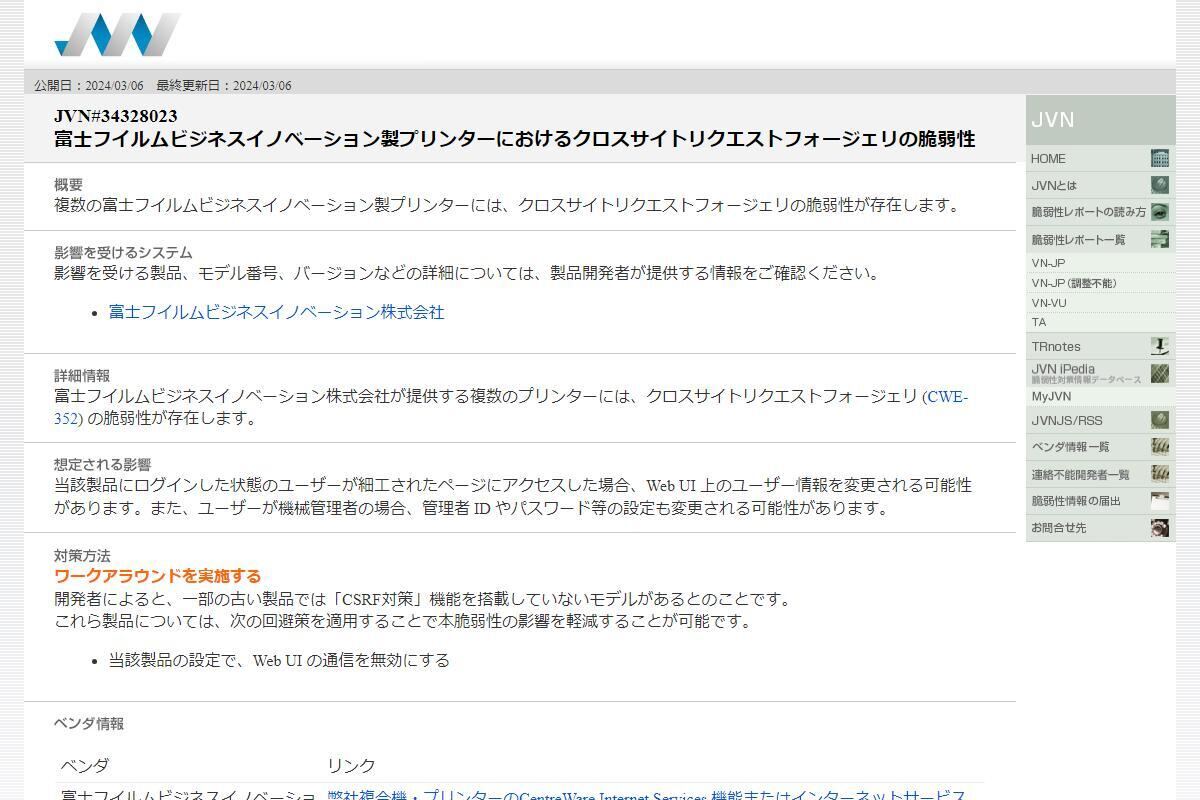The width and height of the screenshot is (1200, 800).
Task: Click the JVN iPedia icon
Action: (1160, 373)
